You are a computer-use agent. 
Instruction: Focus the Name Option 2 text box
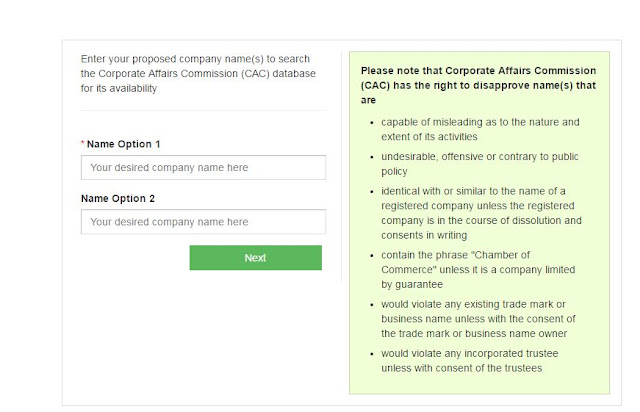203,222
